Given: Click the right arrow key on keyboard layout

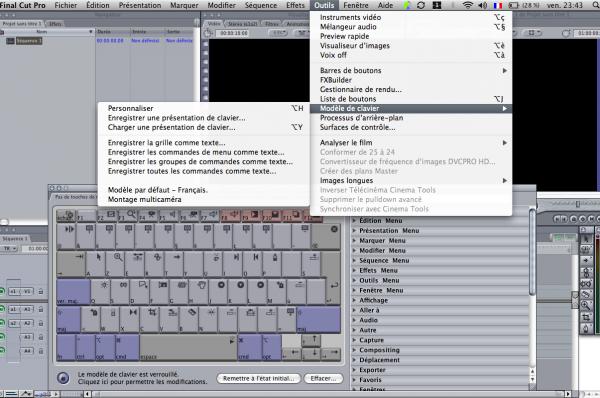Looking at the screenshot, I should [x=331, y=354].
